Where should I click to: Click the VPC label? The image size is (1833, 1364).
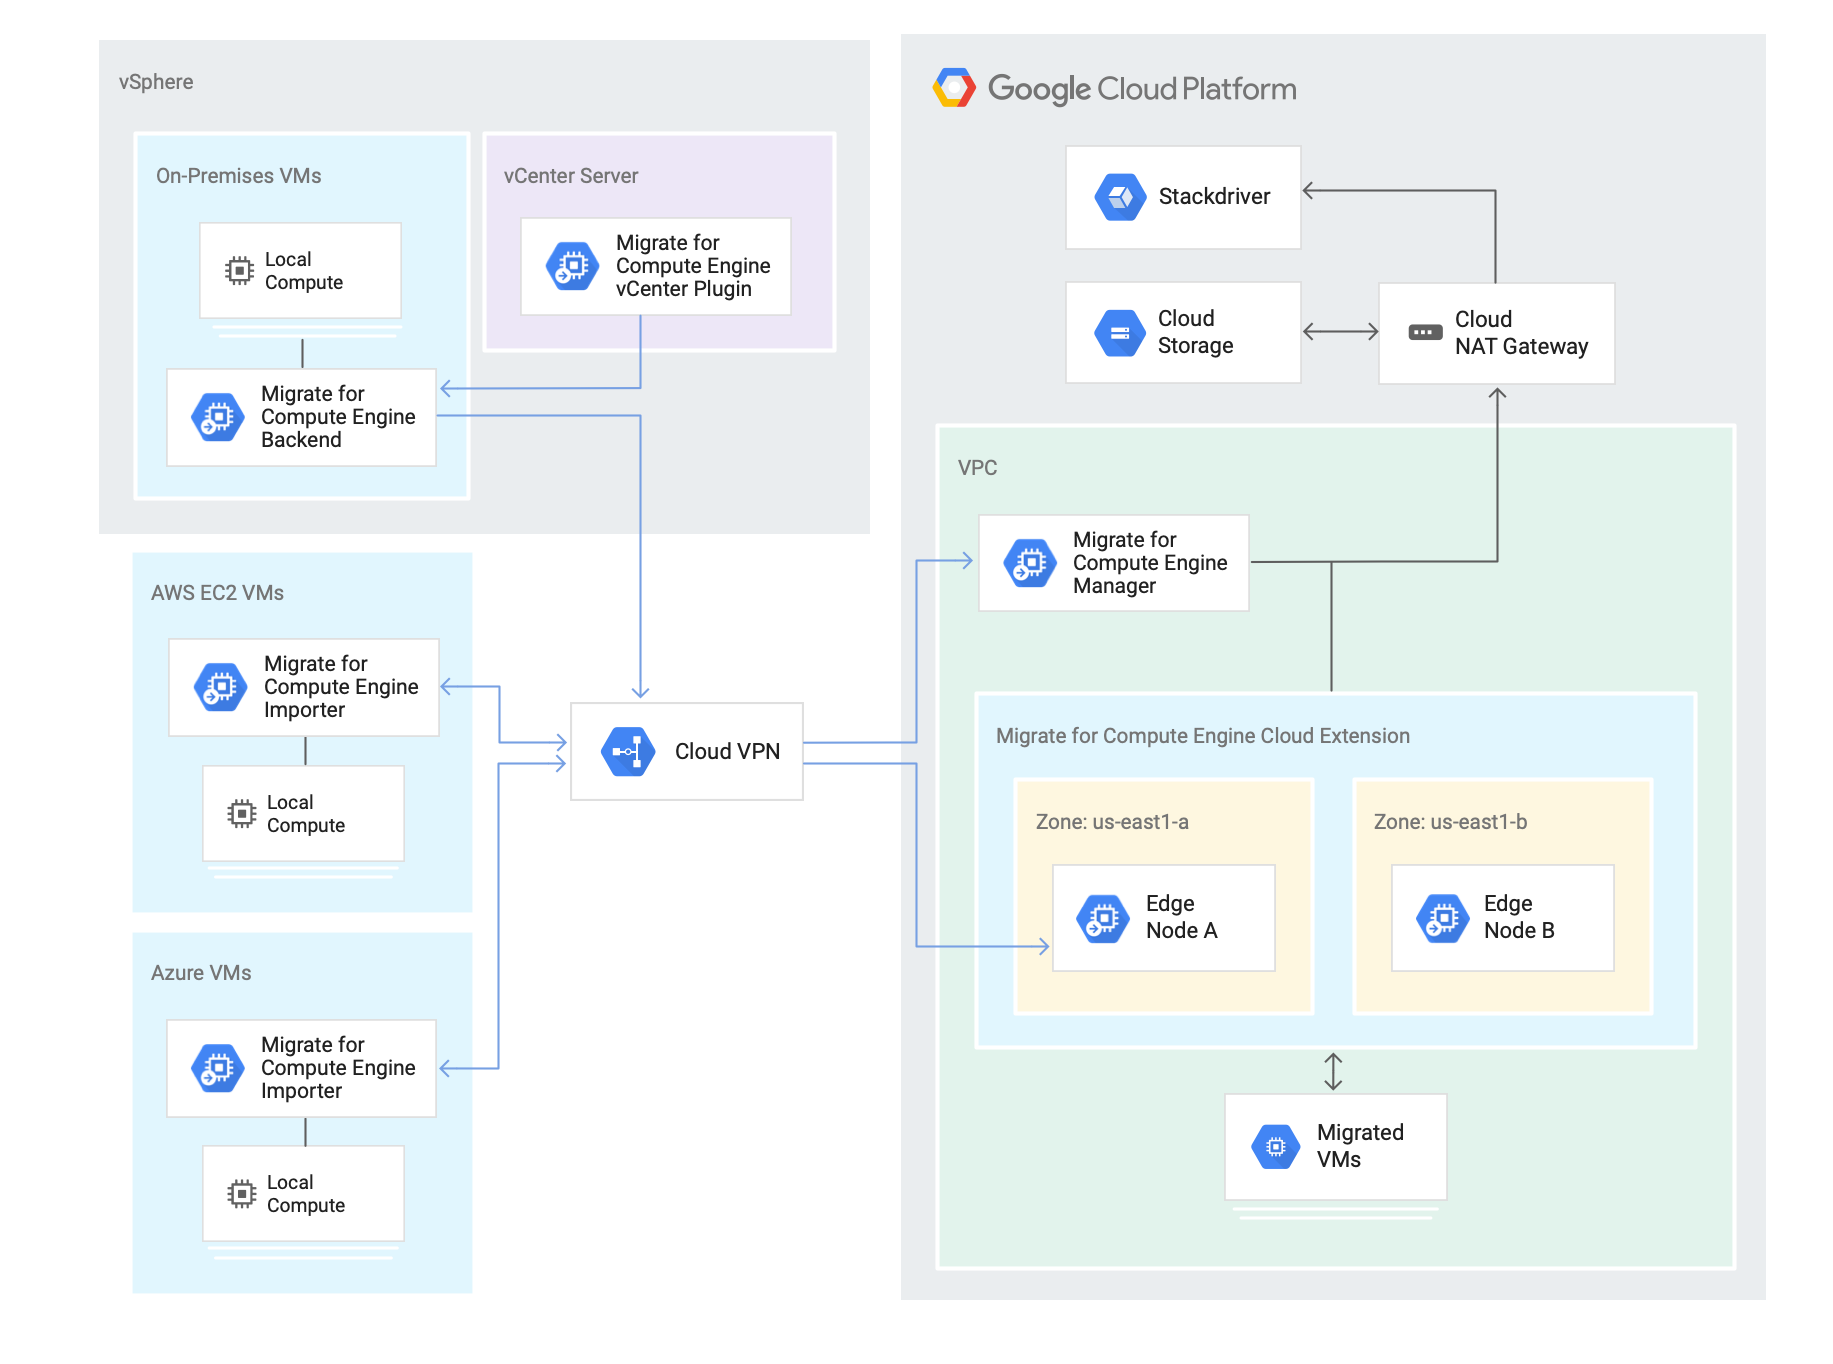(977, 468)
